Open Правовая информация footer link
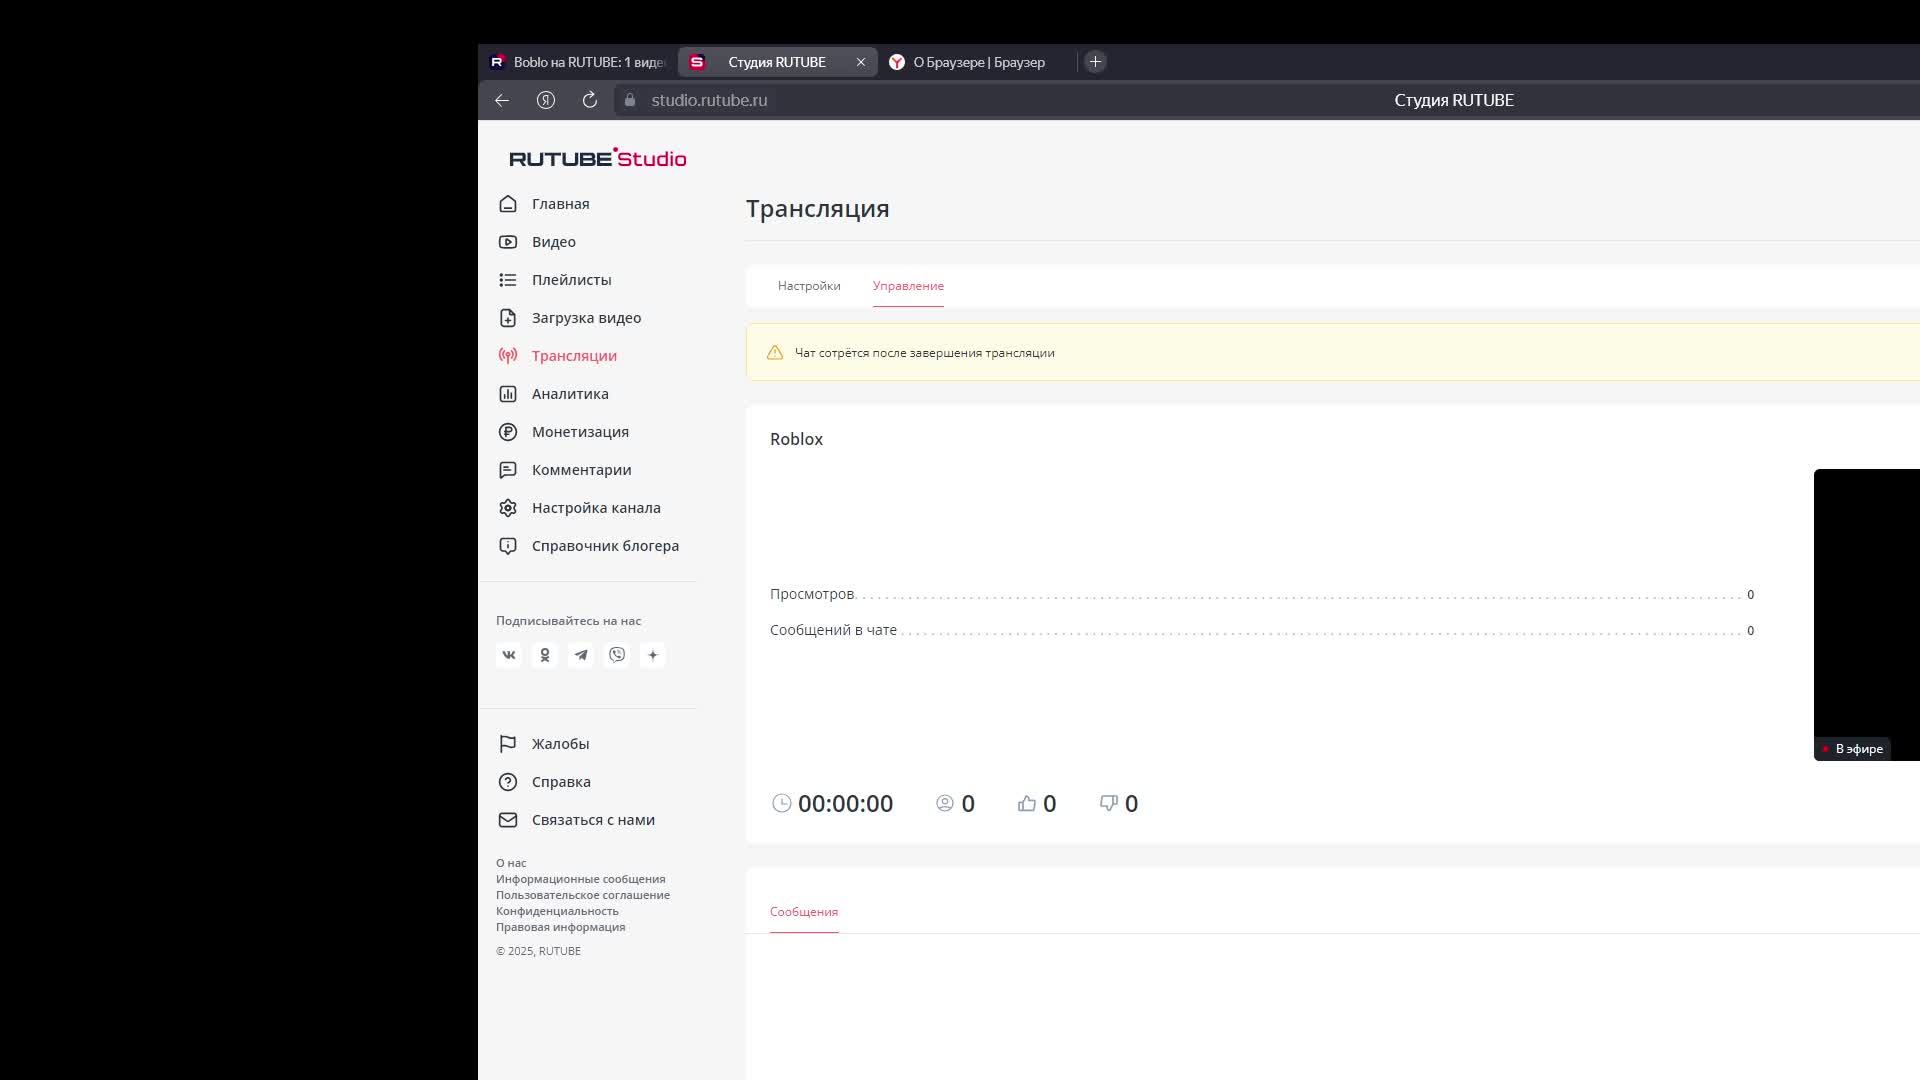The width and height of the screenshot is (1920, 1080). 560,927
